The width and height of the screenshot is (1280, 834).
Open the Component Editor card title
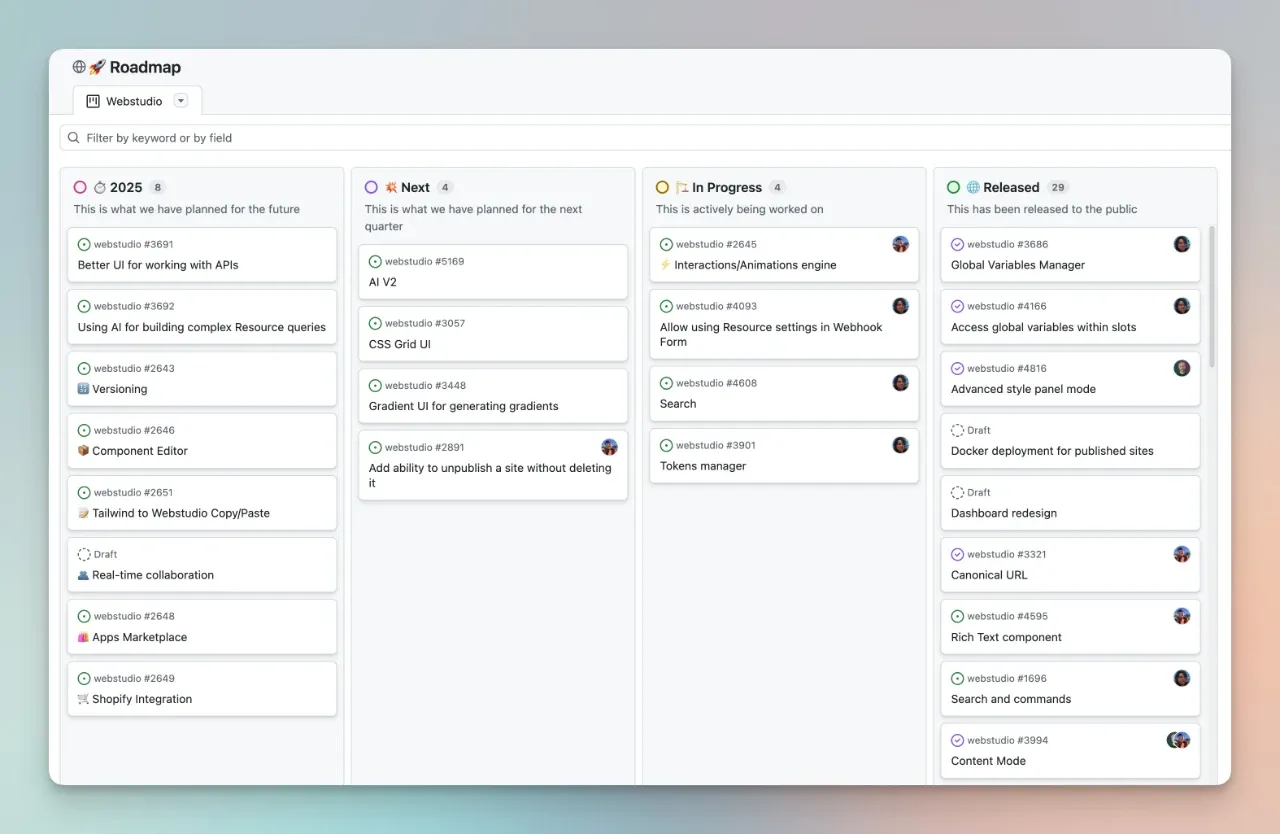[x=140, y=451]
